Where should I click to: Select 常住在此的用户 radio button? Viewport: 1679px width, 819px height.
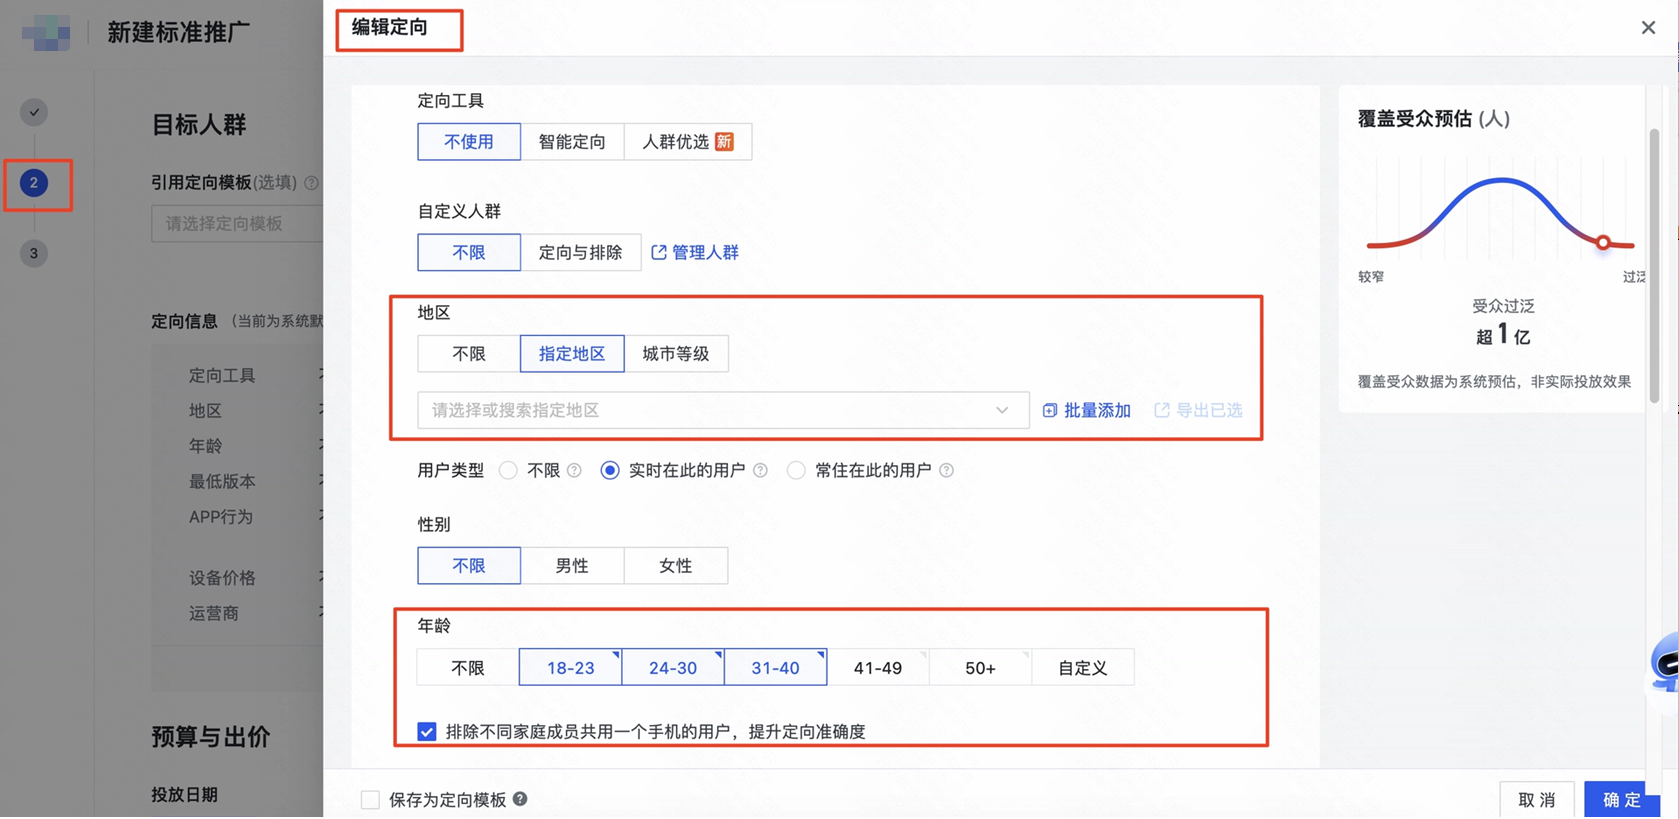(x=796, y=471)
